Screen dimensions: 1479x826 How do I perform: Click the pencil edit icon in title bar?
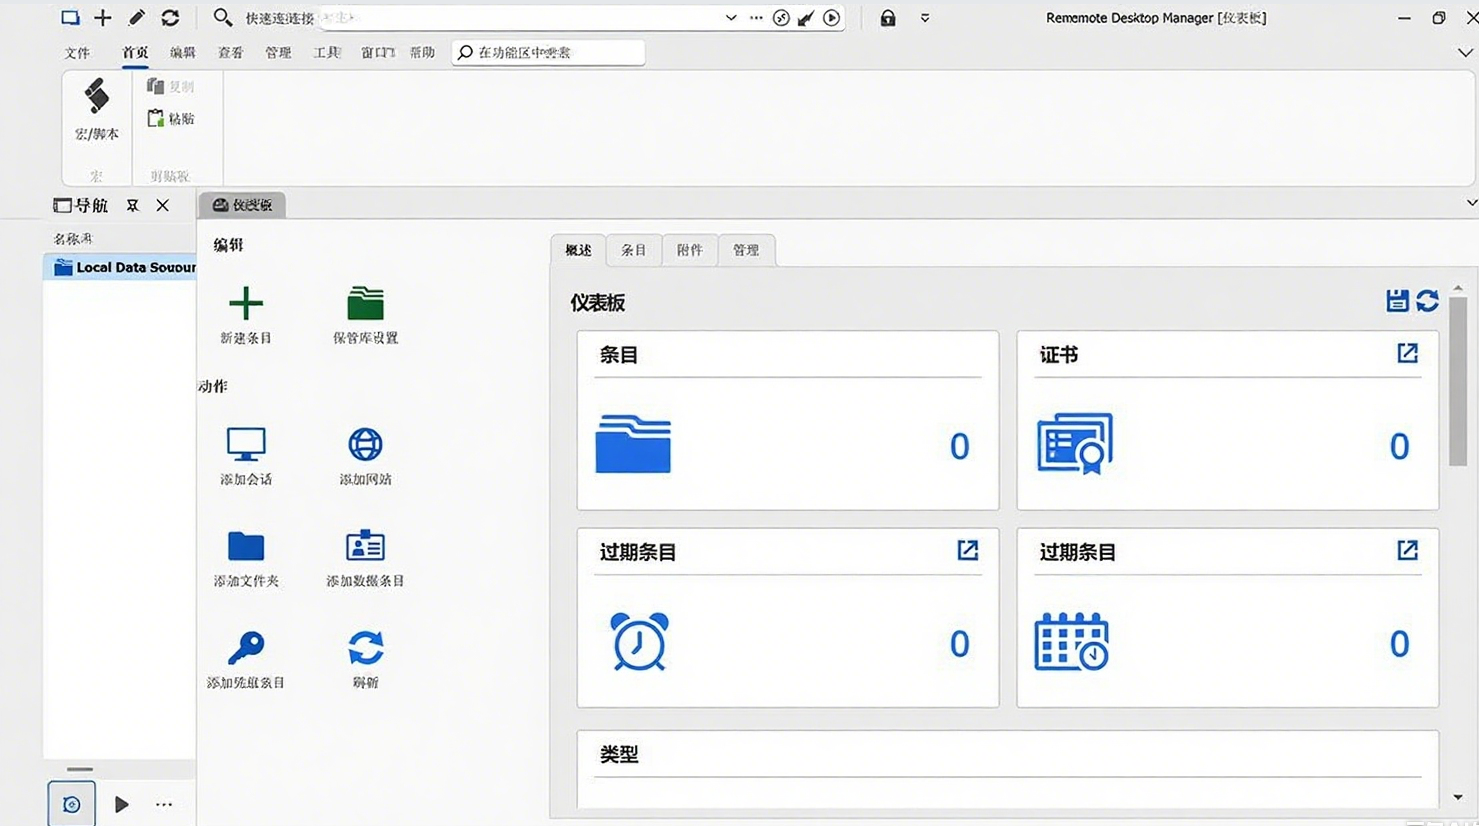tap(137, 17)
